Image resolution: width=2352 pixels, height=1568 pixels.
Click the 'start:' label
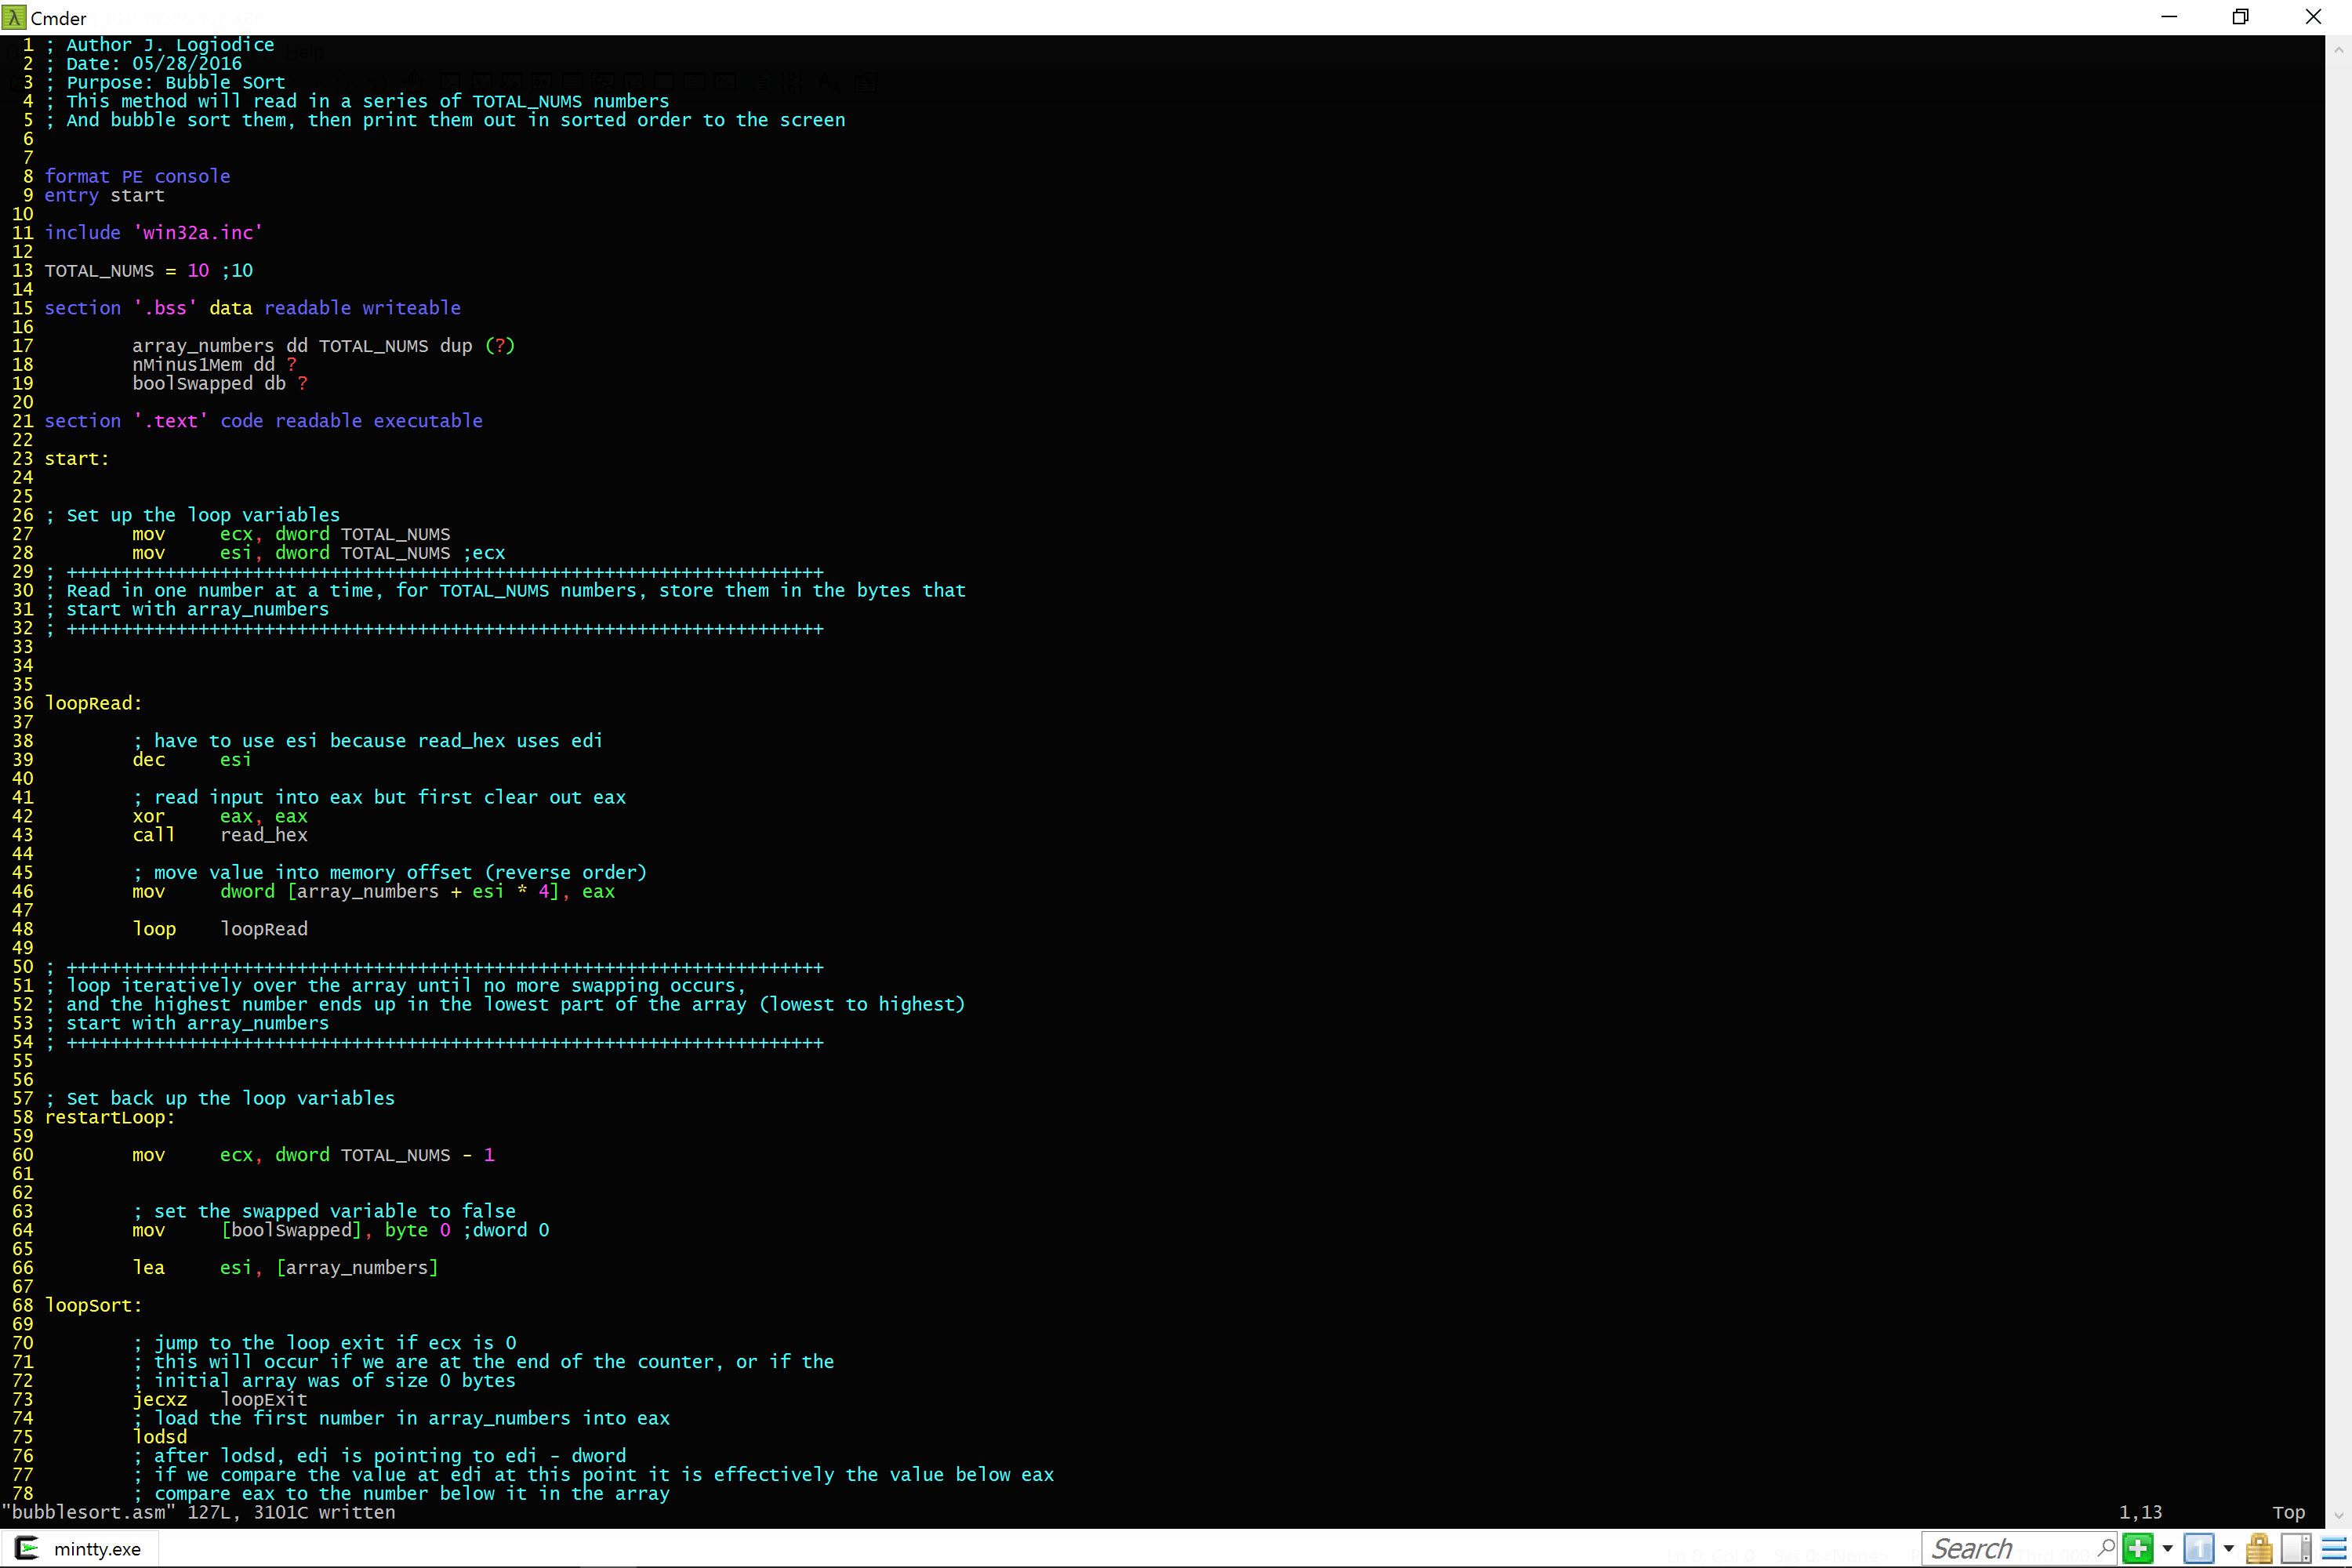click(x=77, y=459)
